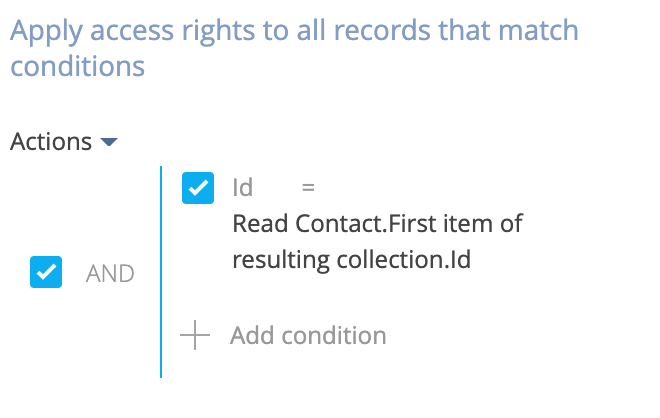Click the white checkmark in Id checkbox
660x418 pixels.
[x=198, y=188]
